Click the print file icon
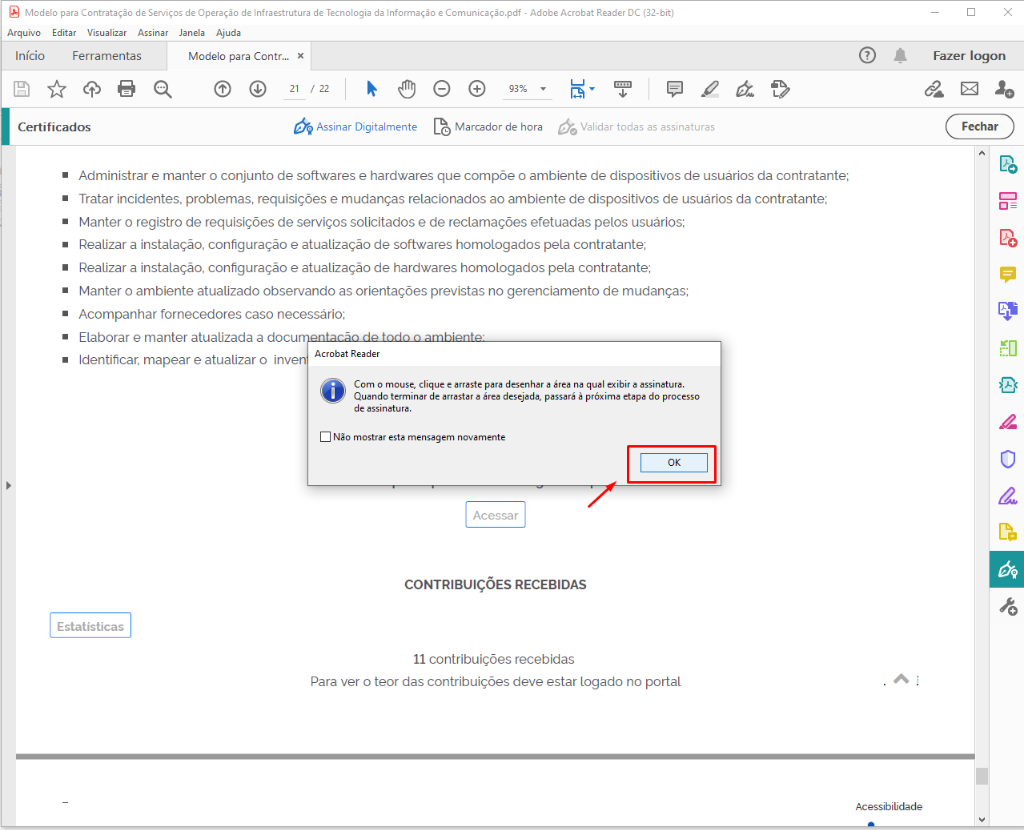The height and width of the screenshot is (830, 1024). (126, 89)
